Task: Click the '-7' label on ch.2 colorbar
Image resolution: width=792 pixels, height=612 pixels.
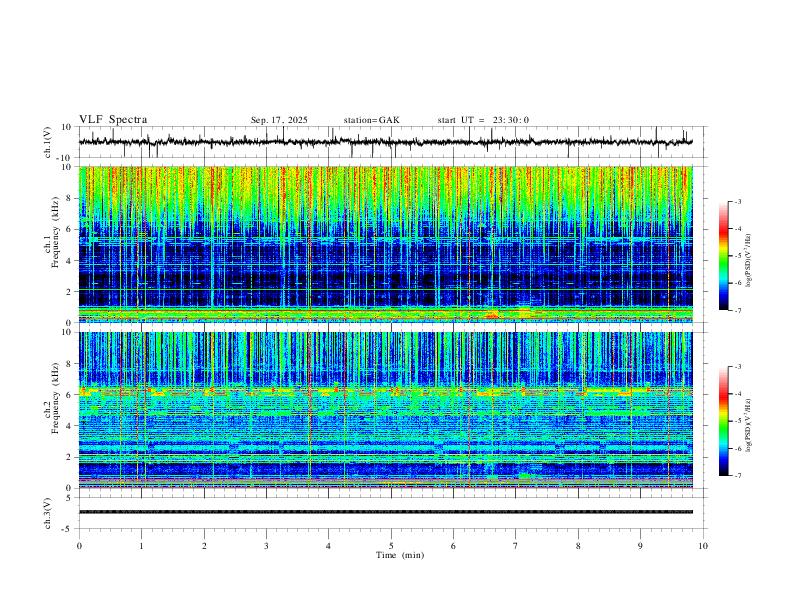Action: point(737,476)
